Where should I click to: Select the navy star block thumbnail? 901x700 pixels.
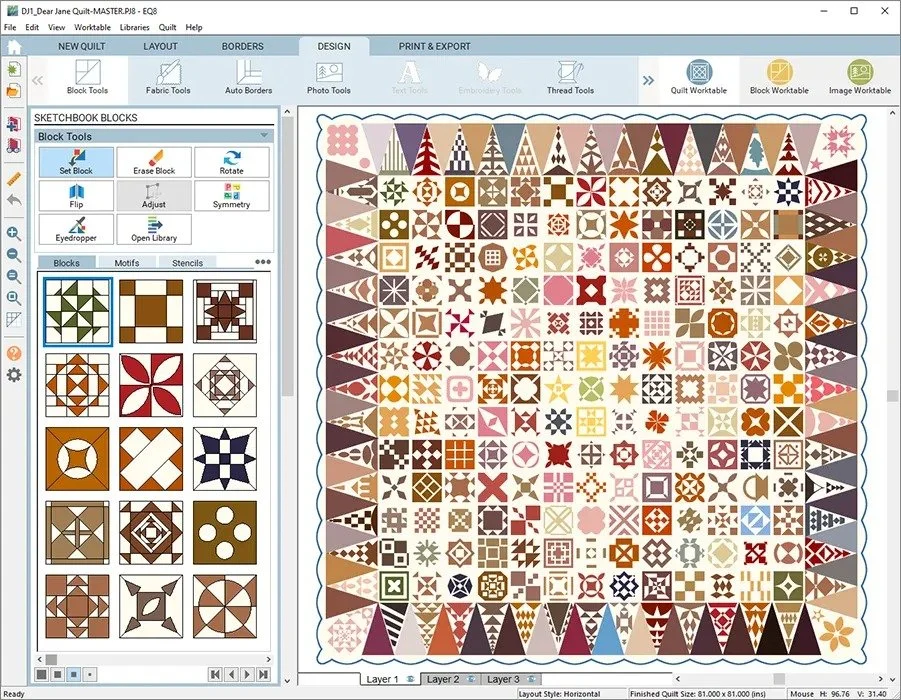[225, 459]
